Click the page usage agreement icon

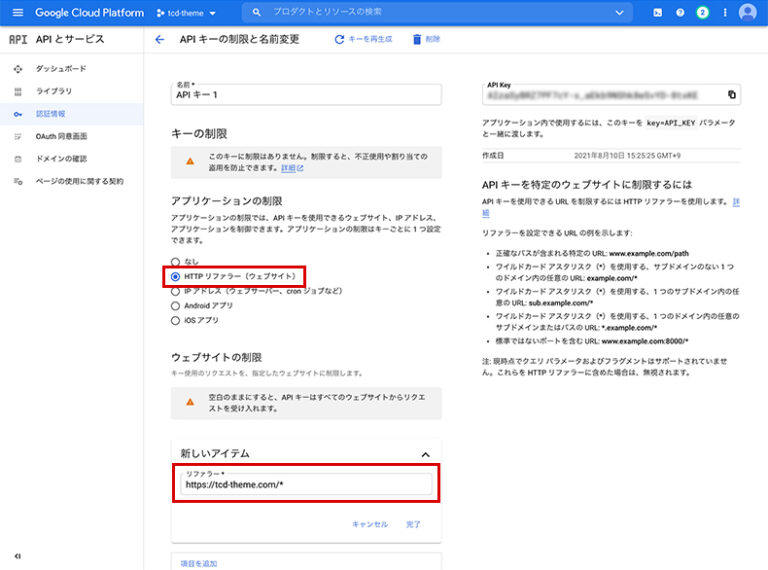[18, 182]
